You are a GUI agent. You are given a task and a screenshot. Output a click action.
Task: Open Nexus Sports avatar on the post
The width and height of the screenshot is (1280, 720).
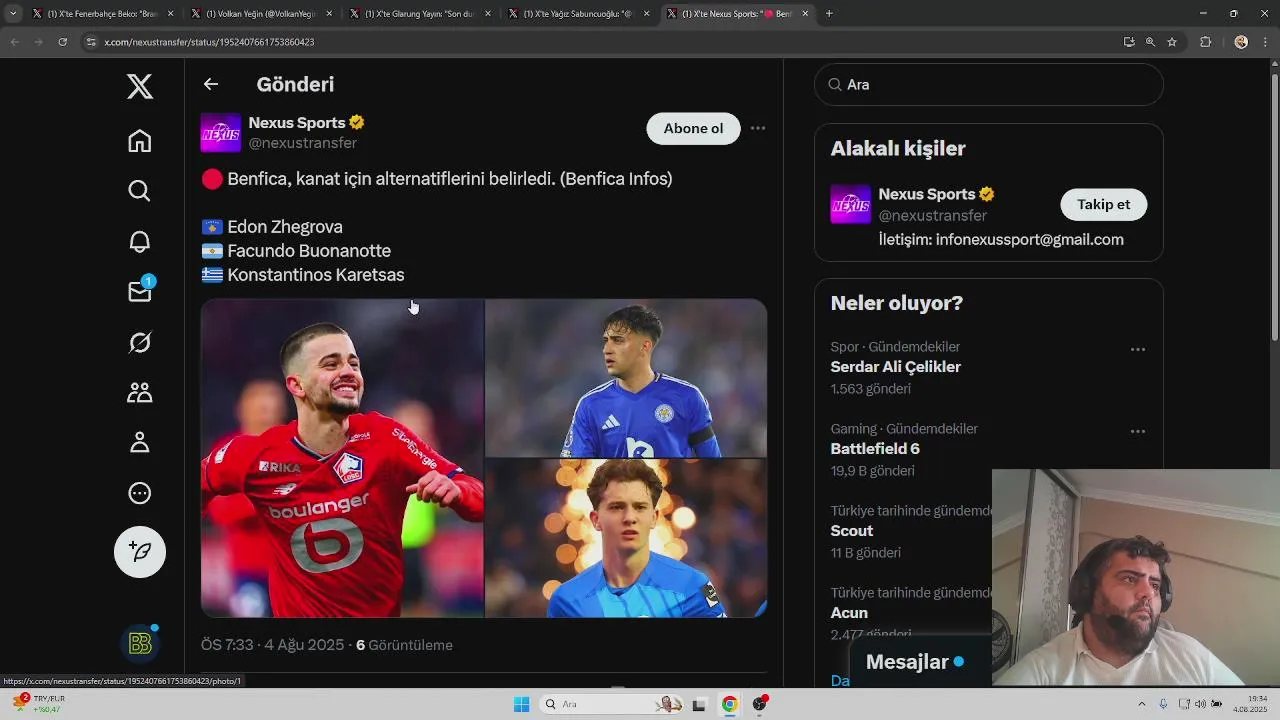point(221,133)
